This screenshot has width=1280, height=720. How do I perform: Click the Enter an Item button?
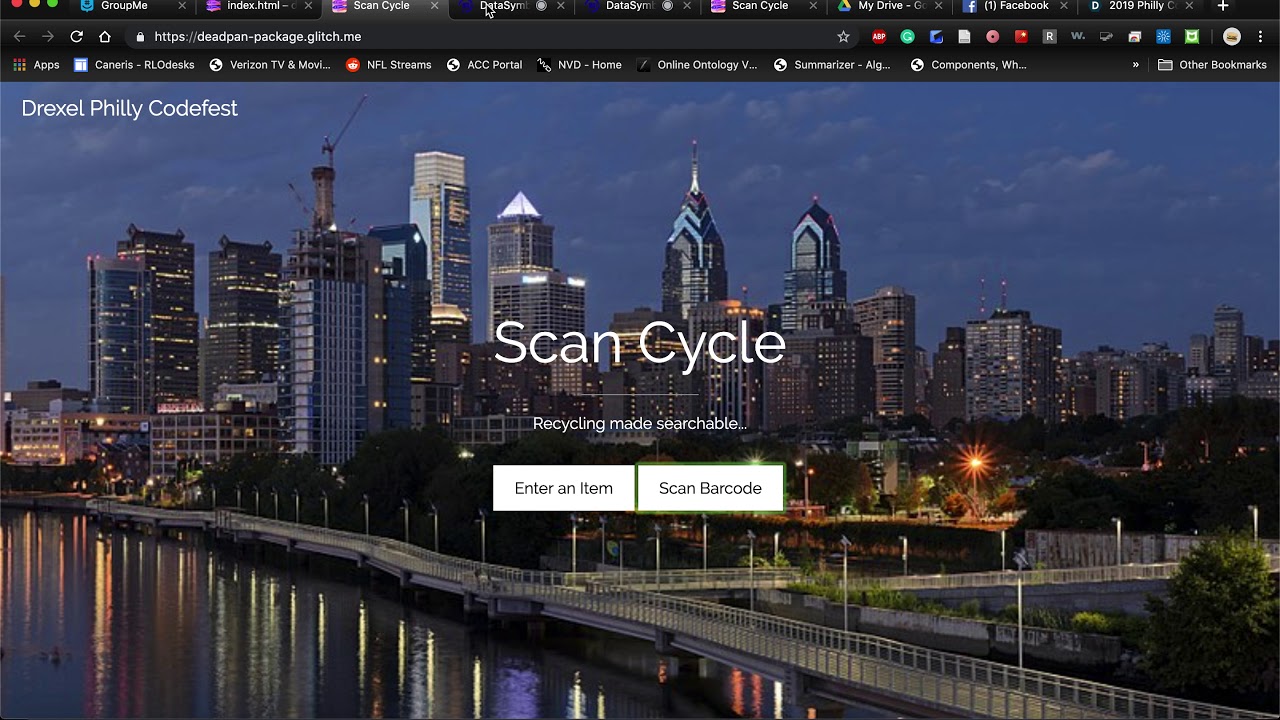564,488
